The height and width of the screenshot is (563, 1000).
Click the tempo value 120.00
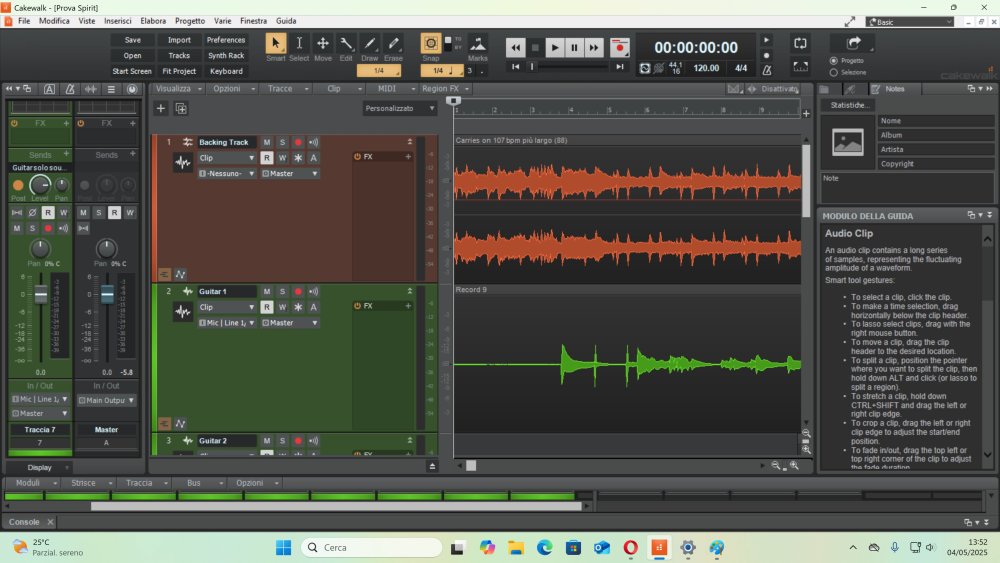tap(706, 68)
